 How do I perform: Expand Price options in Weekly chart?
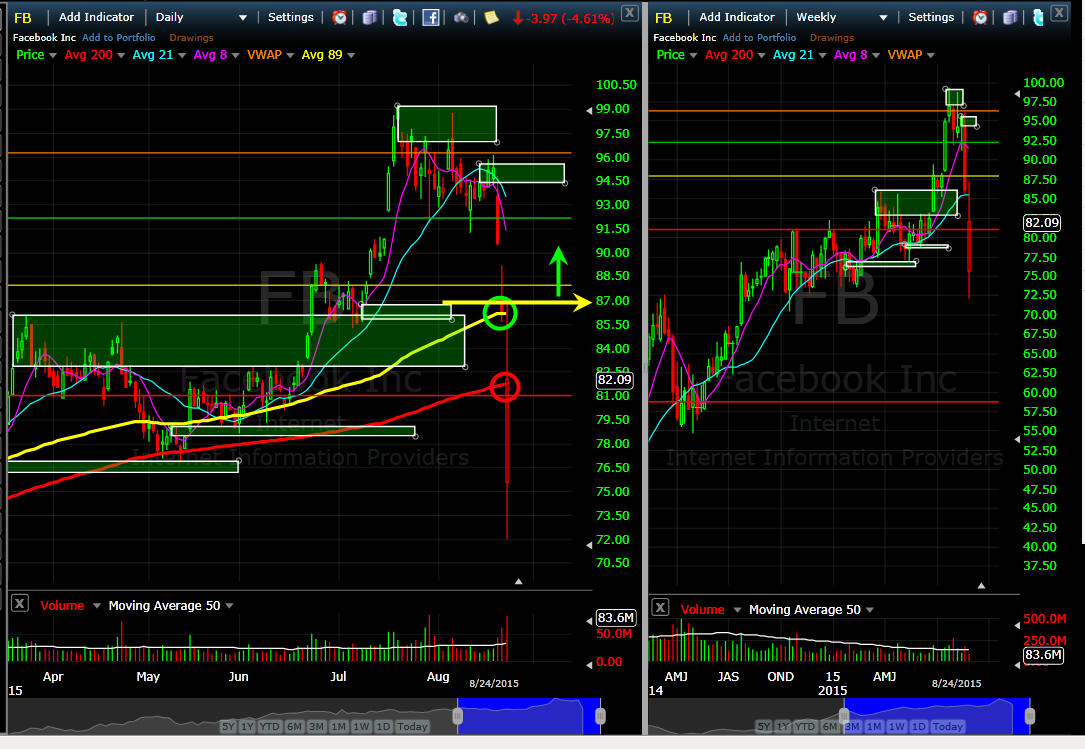pyautogui.click(x=693, y=55)
